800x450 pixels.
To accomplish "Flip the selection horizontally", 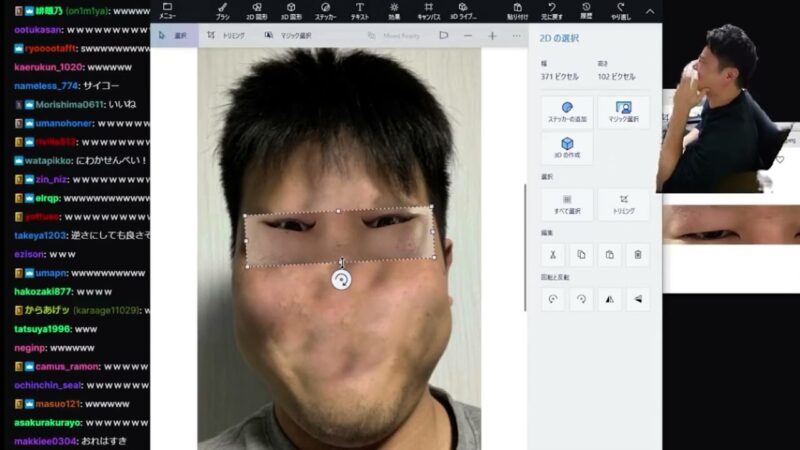I will (x=610, y=299).
